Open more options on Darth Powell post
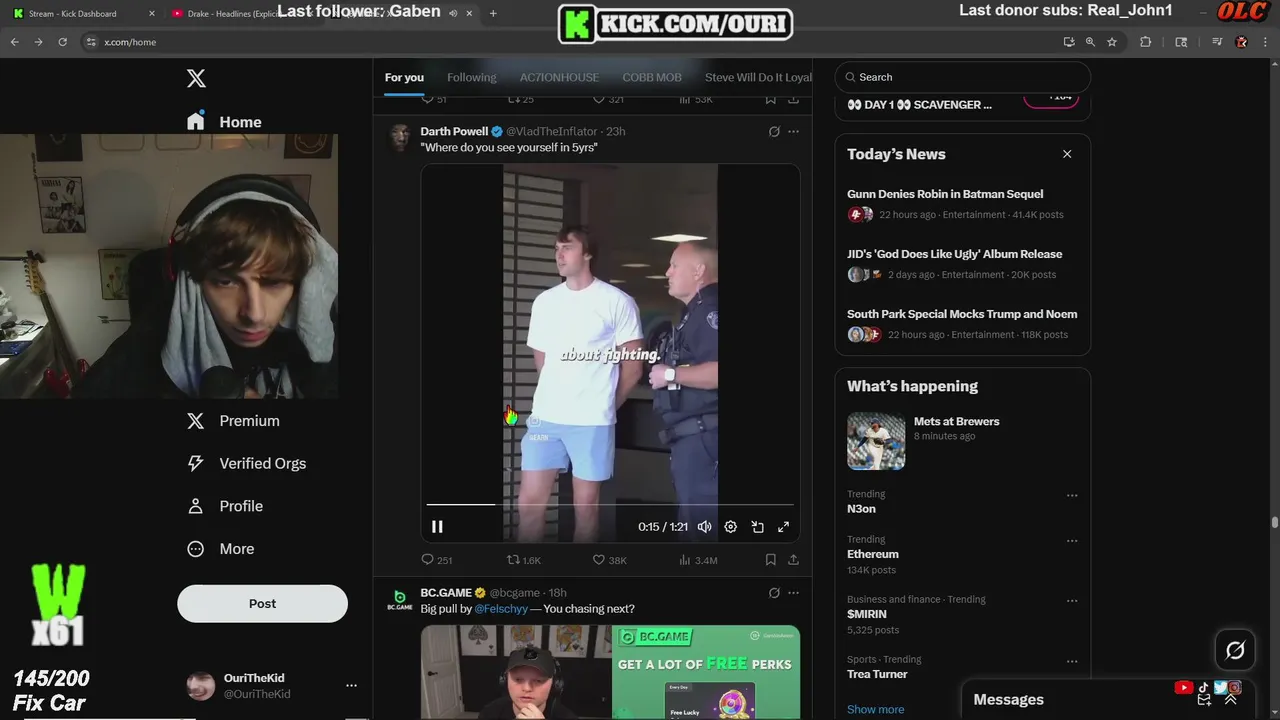This screenshot has width=1280, height=720. pyautogui.click(x=793, y=131)
